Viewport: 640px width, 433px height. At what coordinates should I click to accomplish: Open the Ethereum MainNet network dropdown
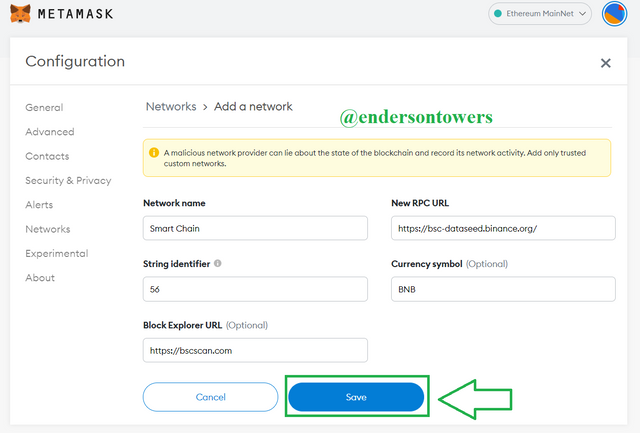(541, 14)
